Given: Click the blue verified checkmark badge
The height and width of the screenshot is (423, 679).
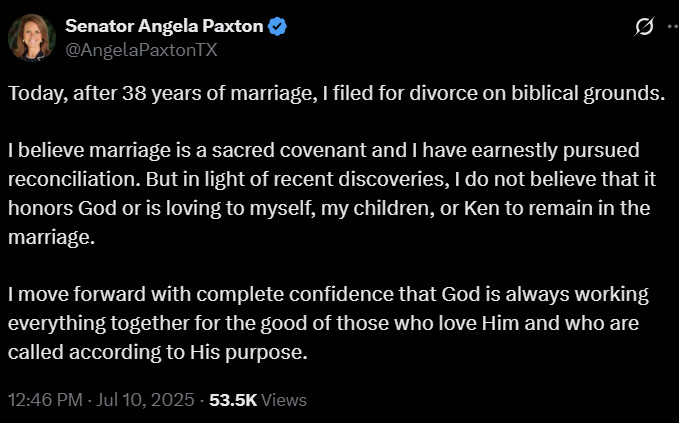Looking at the screenshot, I should (277, 26).
